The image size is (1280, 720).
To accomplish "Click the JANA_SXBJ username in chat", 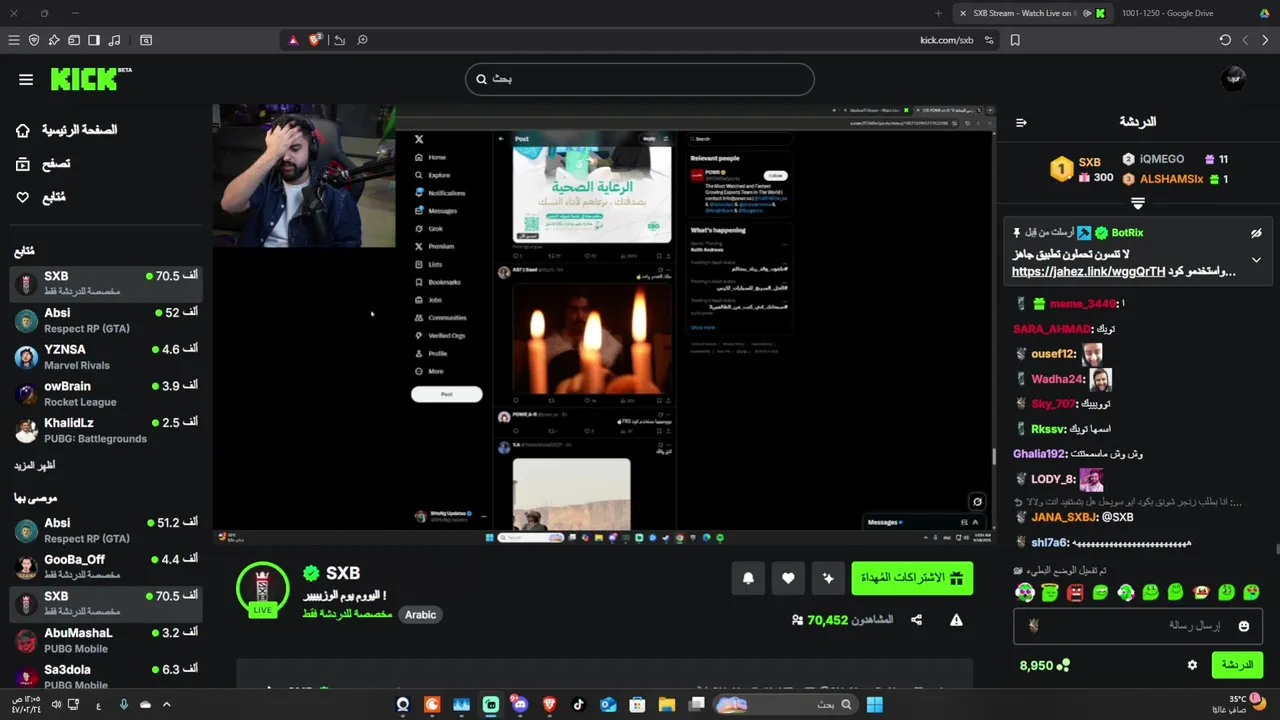I will click(x=1064, y=518).
